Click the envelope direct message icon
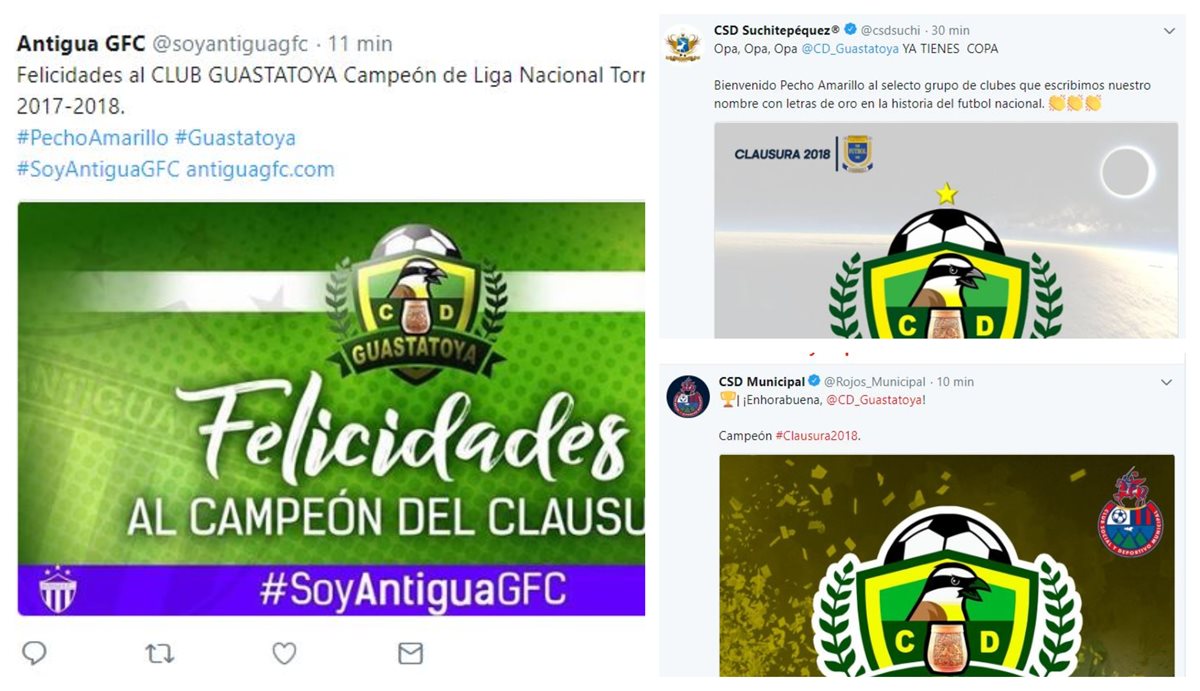 410,654
